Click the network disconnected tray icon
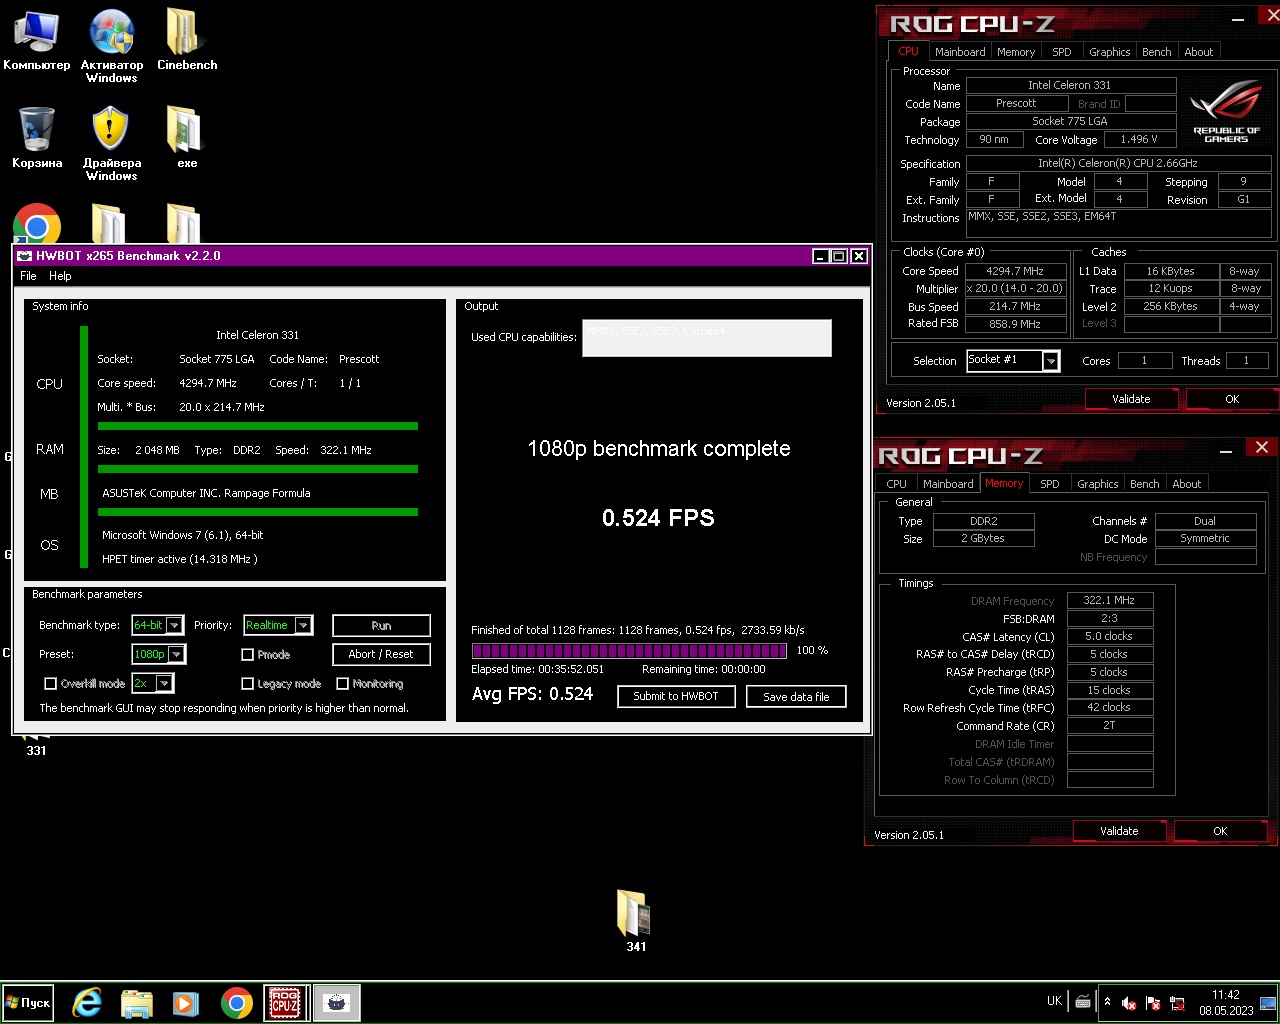 [x=1177, y=1003]
